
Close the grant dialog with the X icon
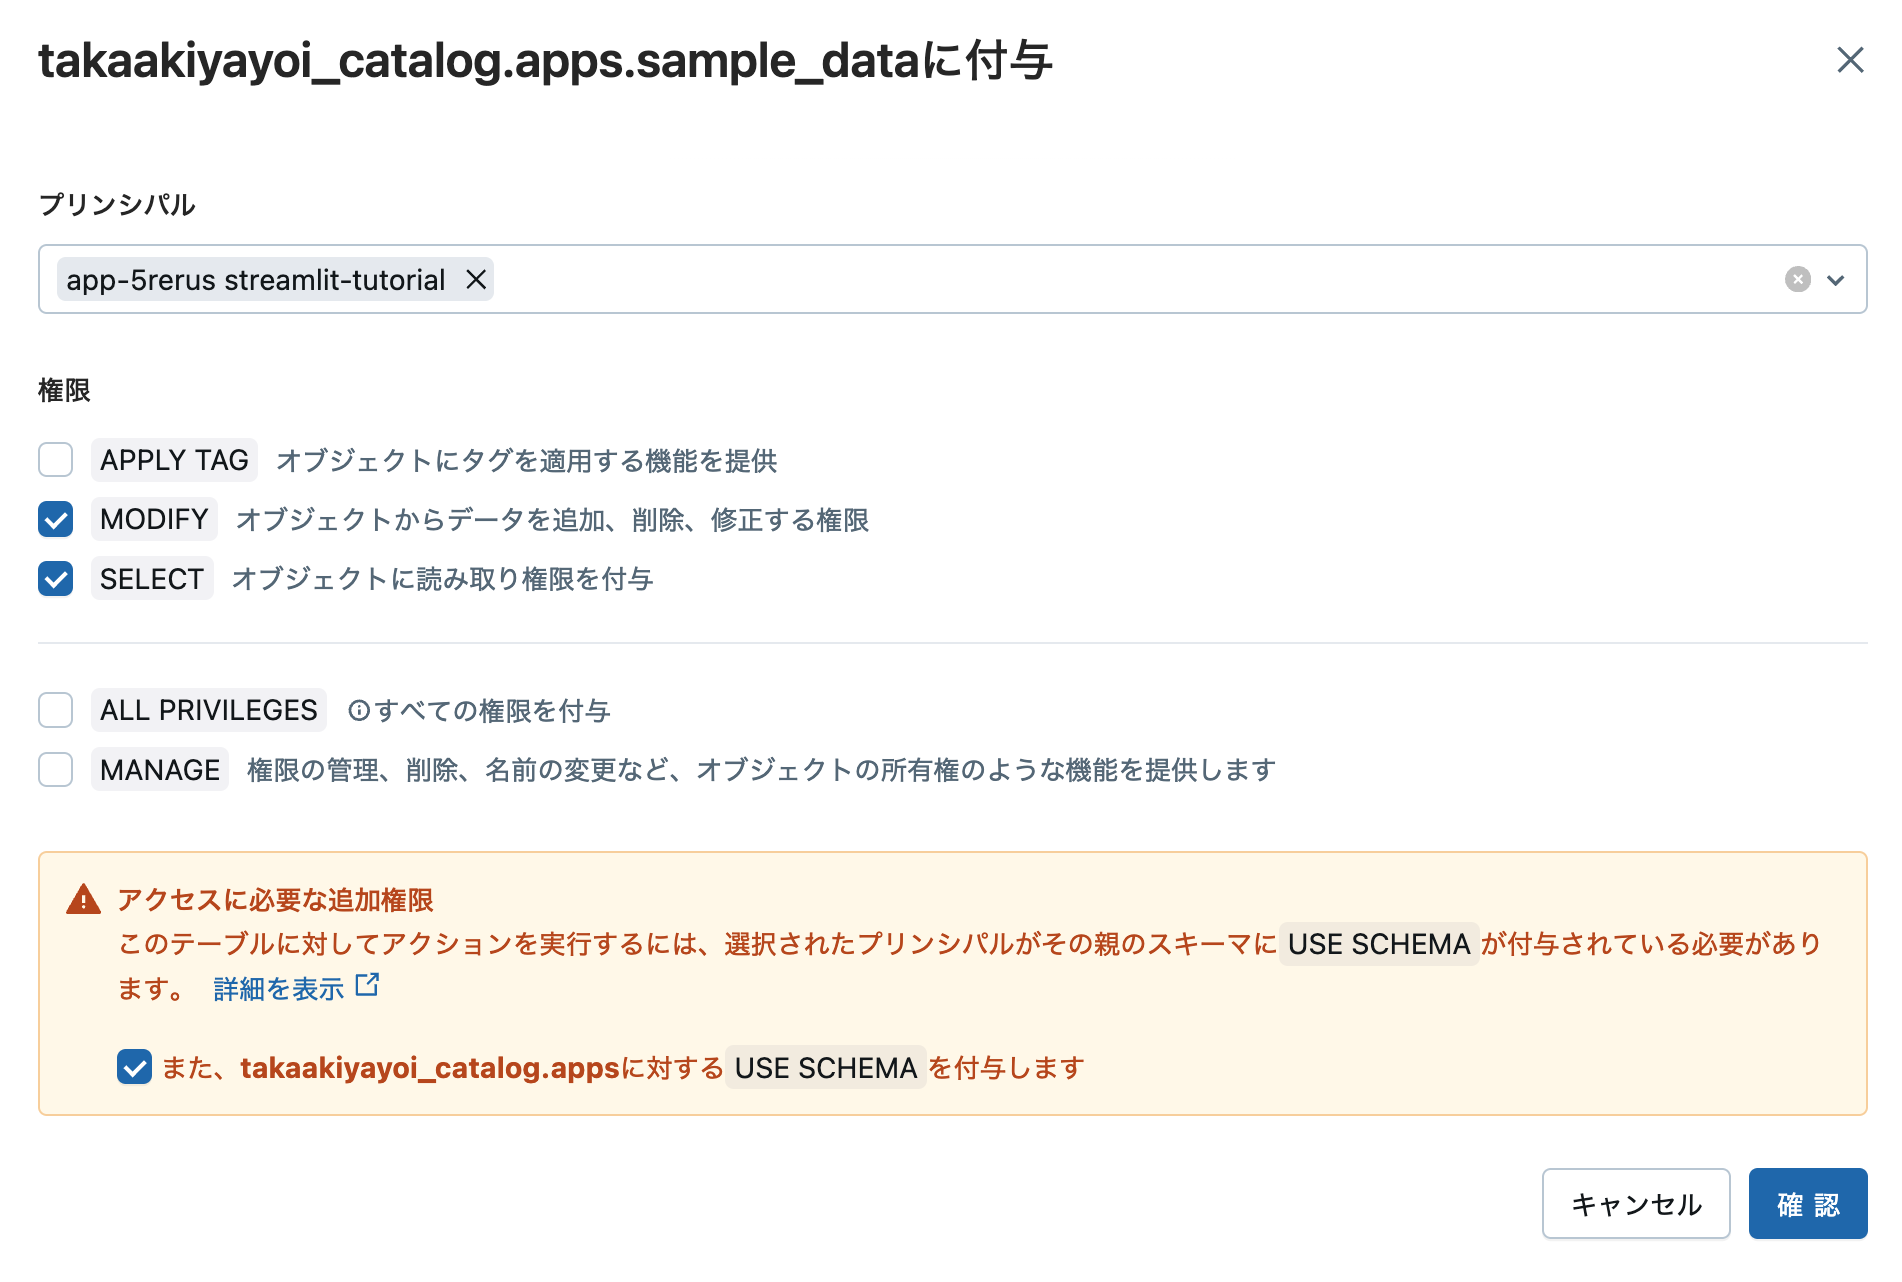click(1851, 60)
